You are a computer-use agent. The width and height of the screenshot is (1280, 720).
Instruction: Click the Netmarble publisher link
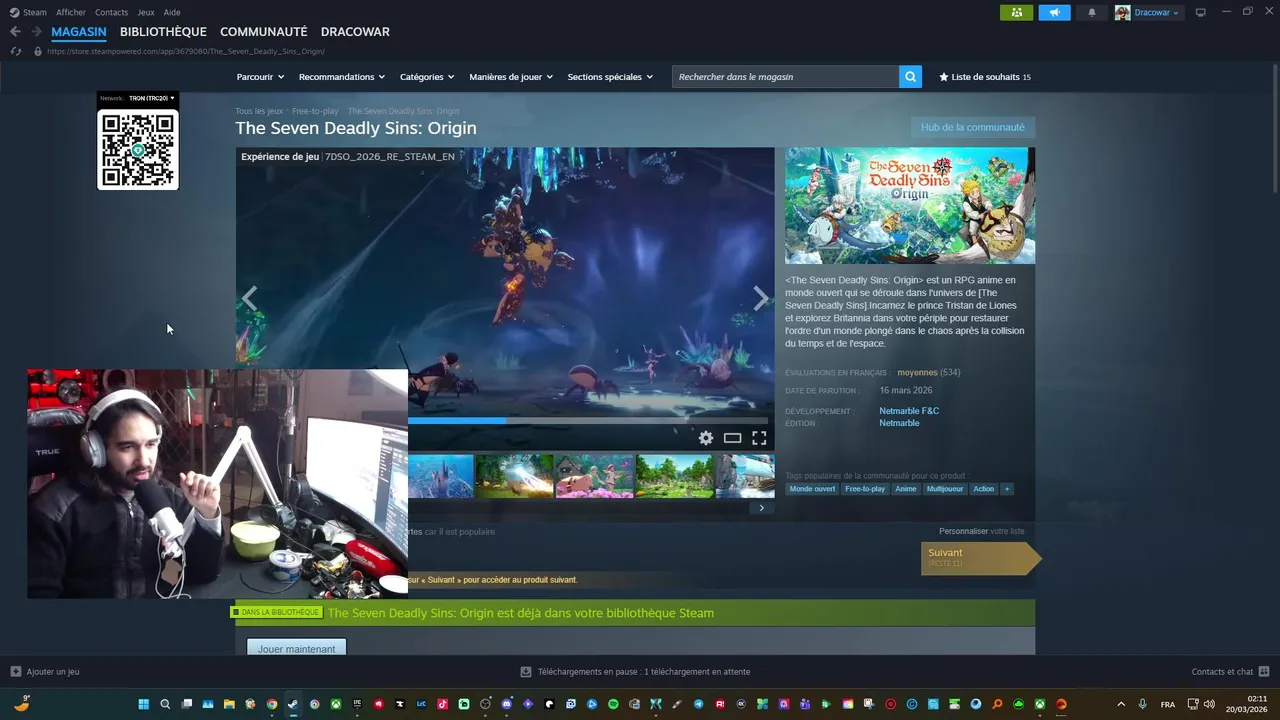899,423
